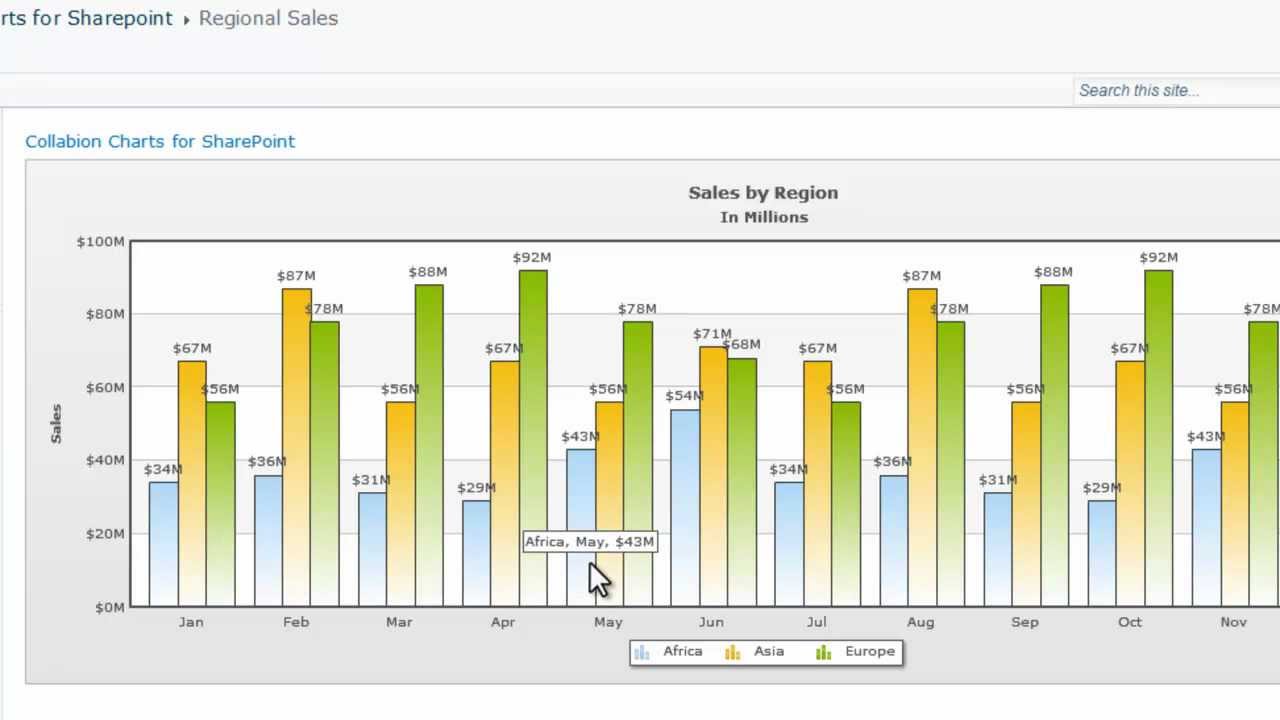Viewport: 1280px width, 720px height.
Task: Click the Apr x-axis label
Action: pyautogui.click(x=503, y=622)
